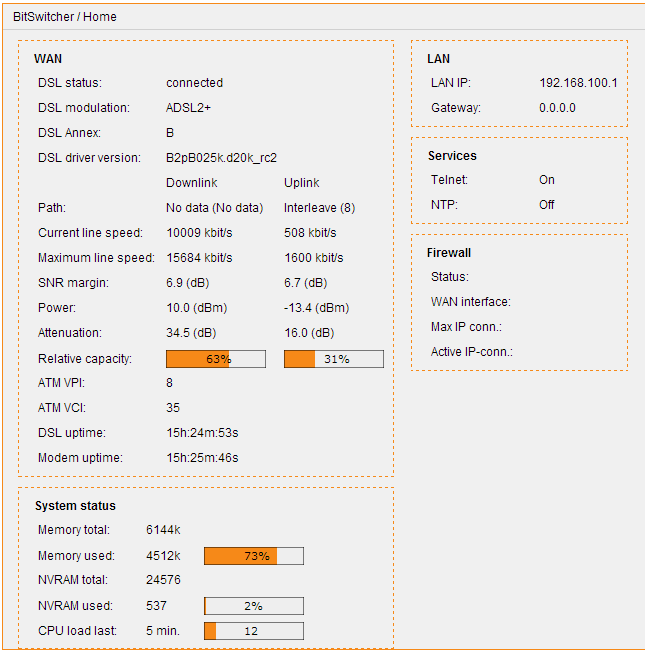Select the DSL status value connected
The width and height of the screenshot is (645, 652).
195,83
